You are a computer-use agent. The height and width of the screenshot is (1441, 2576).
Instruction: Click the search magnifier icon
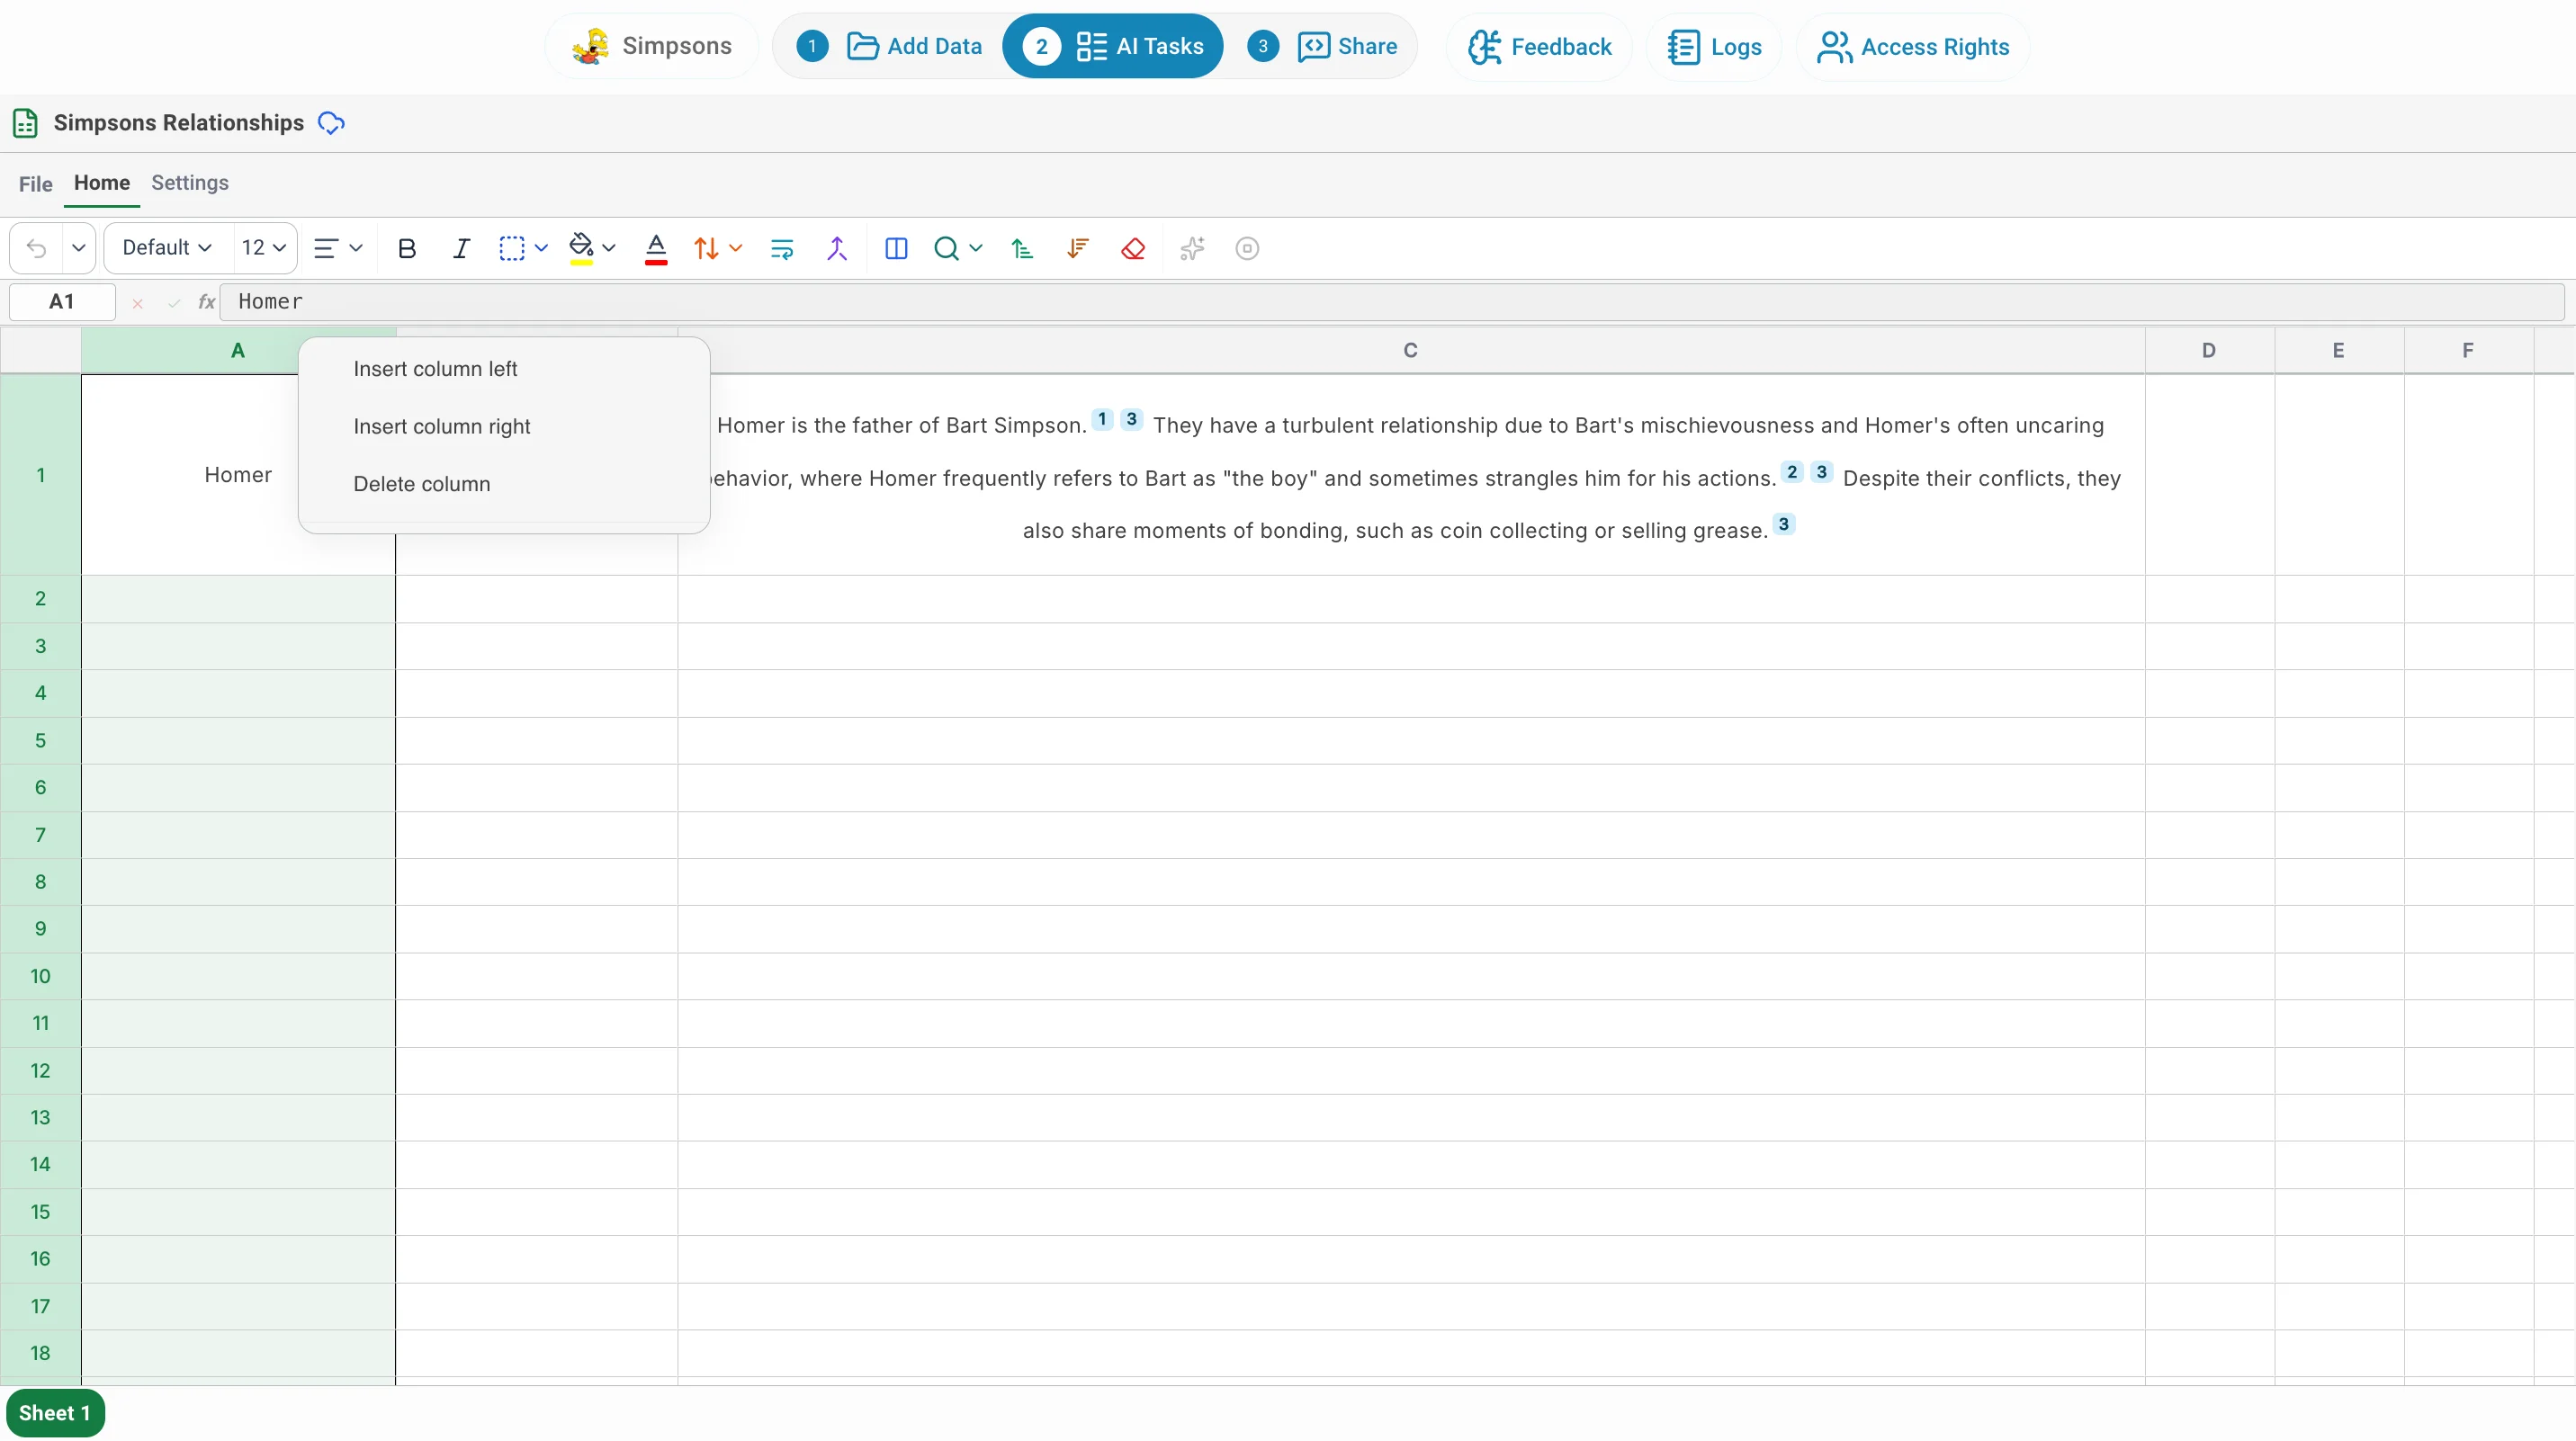tap(946, 248)
